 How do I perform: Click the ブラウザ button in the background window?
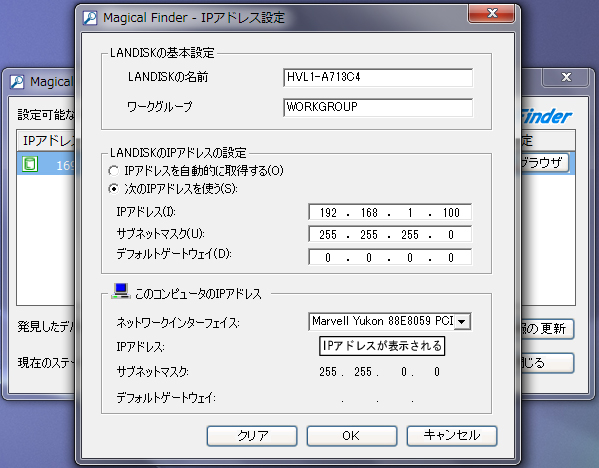coord(544,163)
